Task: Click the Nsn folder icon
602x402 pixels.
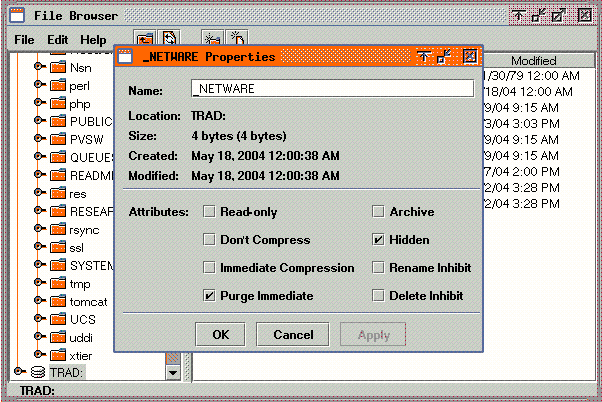Action: tap(58, 67)
